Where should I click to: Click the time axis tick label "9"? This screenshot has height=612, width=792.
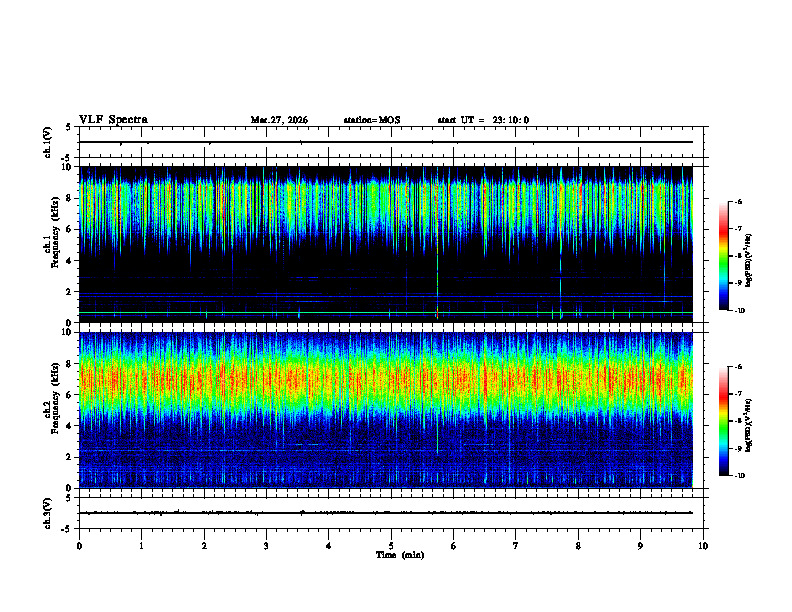point(640,546)
